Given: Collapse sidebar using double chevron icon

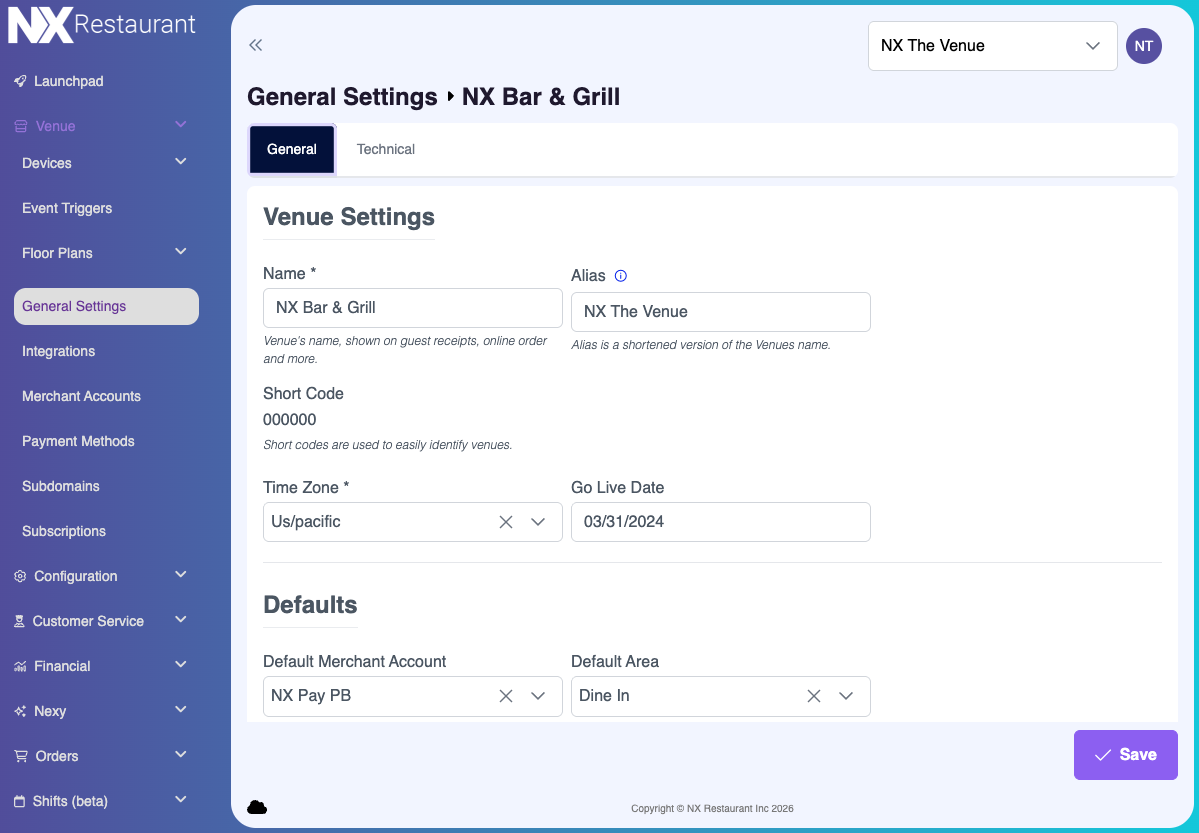Looking at the screenshot, I should pyautogui.click(x=255, y=45).
